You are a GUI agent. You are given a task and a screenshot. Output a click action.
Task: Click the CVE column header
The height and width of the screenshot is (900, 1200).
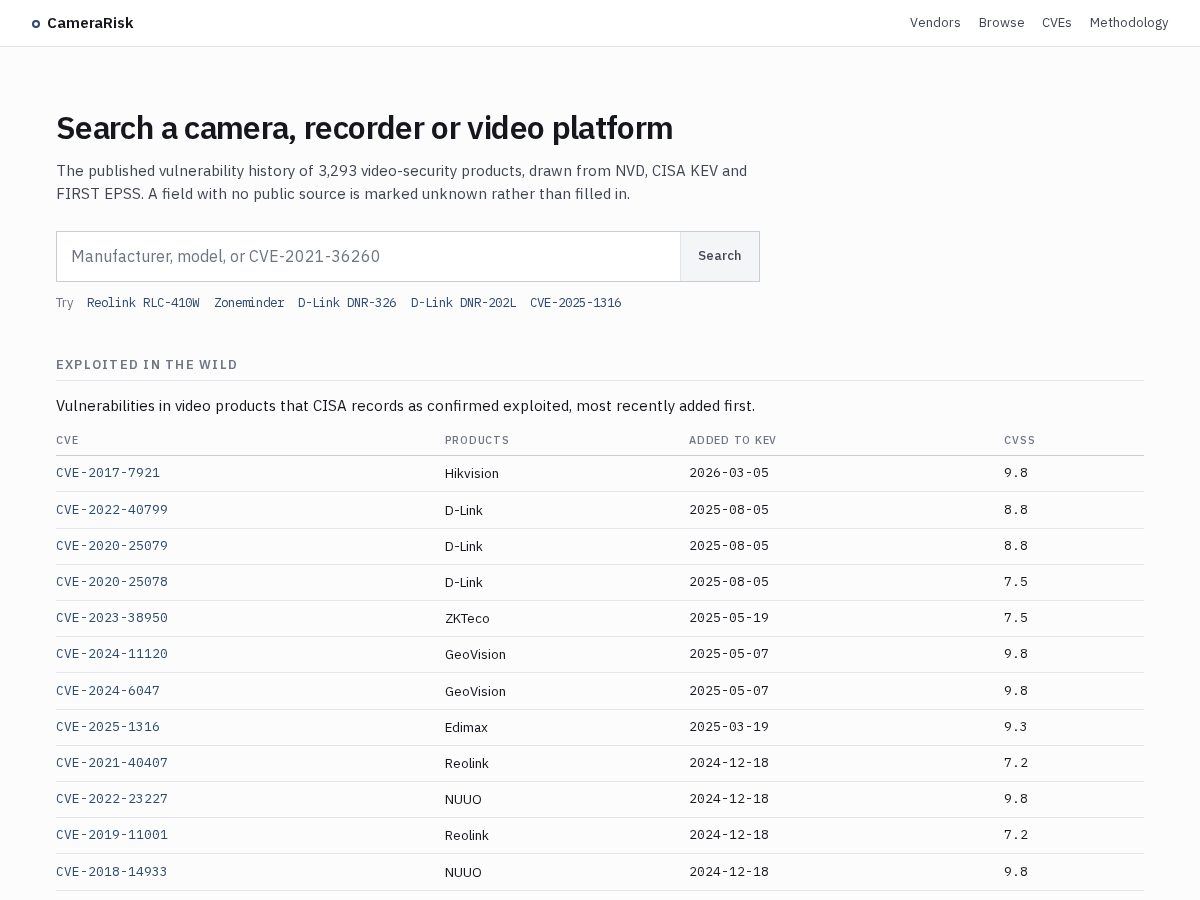point(67,440)
